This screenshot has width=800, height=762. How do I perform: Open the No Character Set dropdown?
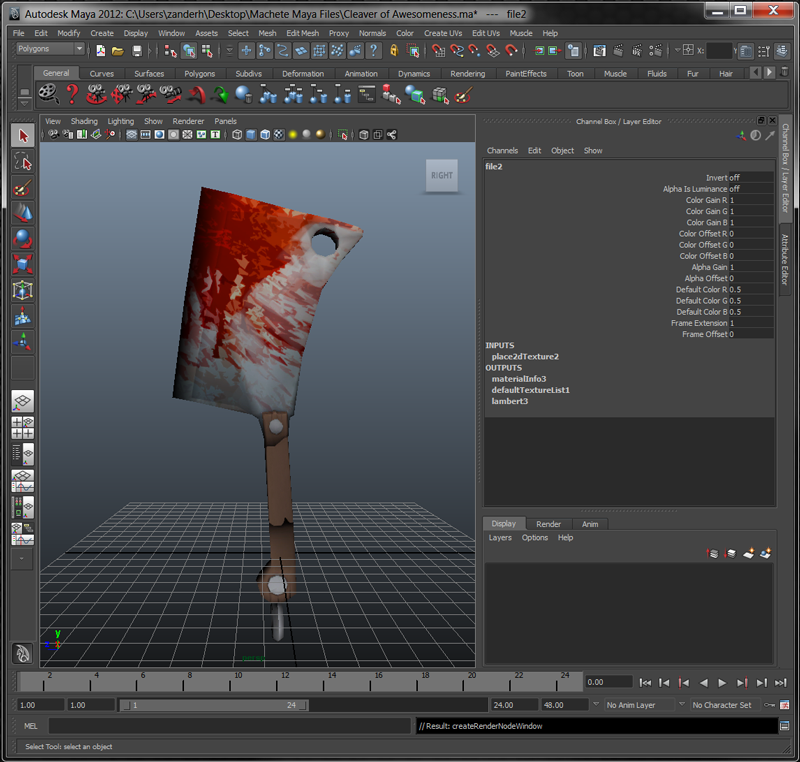(725, 705)
